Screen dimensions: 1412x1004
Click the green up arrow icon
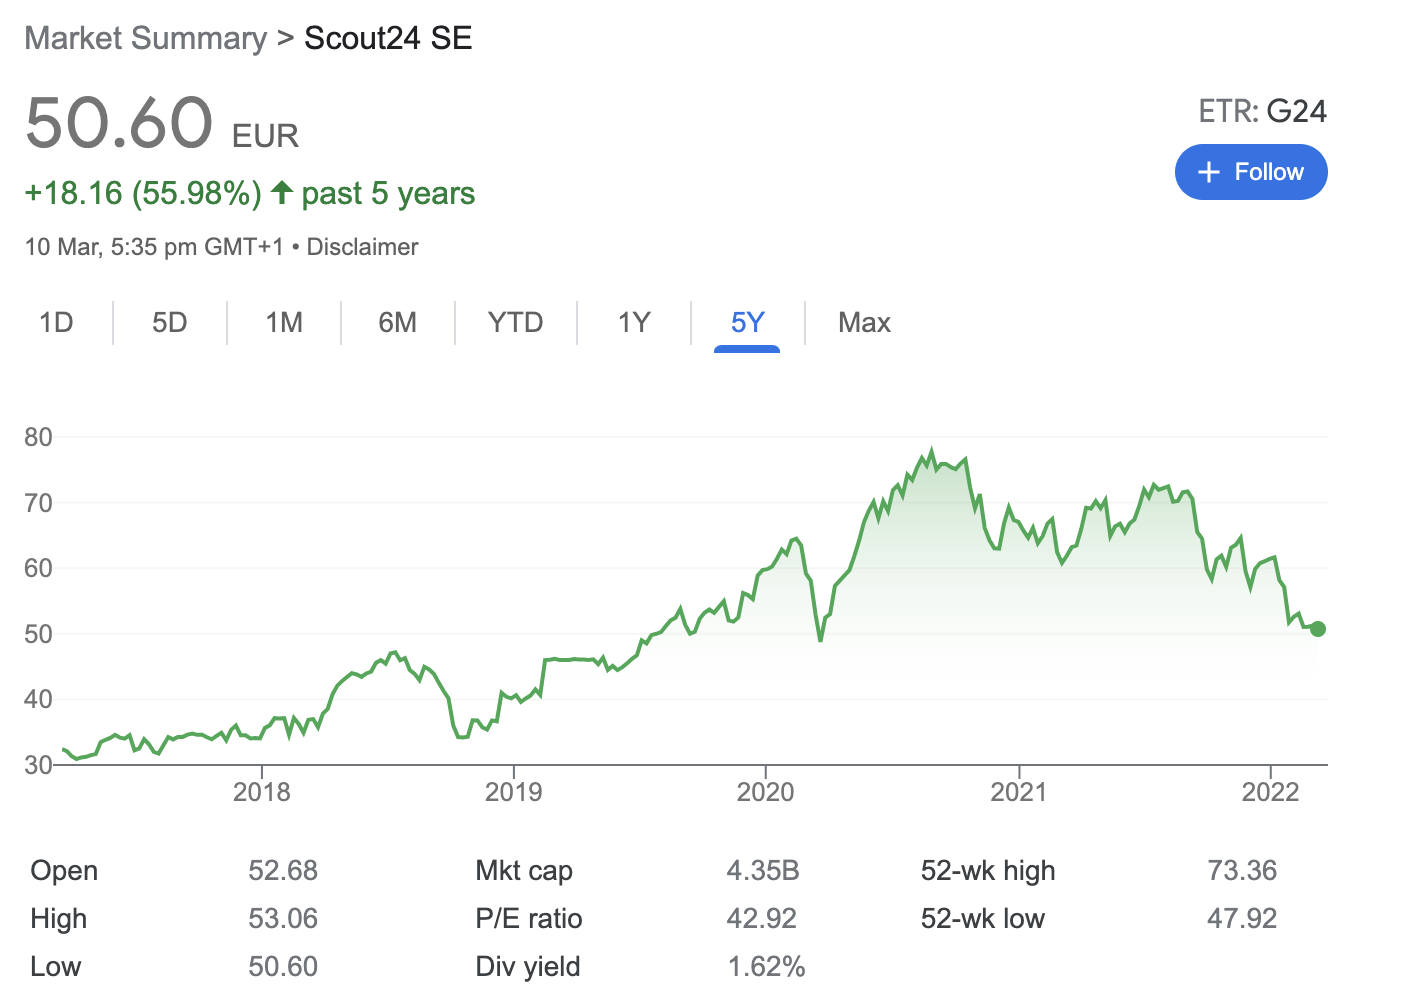point(282,192)
